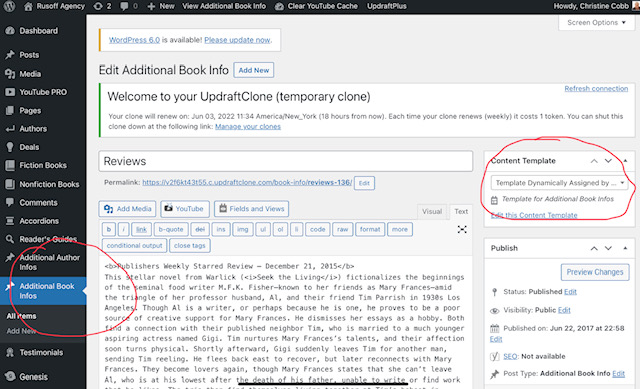Screen dimensions: 640x389
Task: Move Content Template box down
Action: 608,161
